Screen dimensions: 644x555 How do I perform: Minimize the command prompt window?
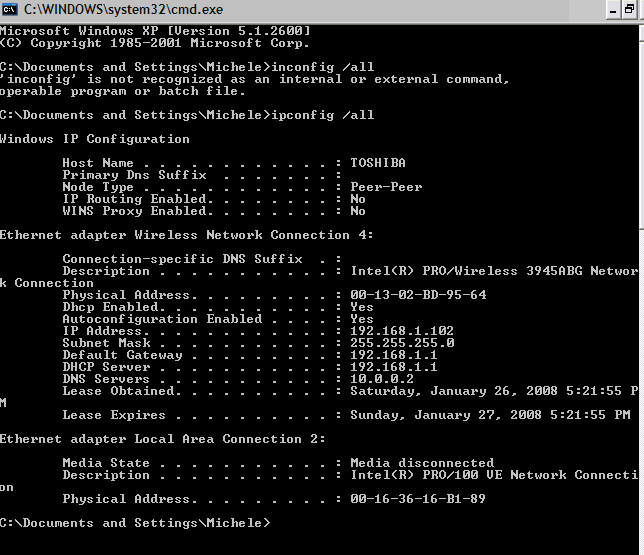pos(613,10)
